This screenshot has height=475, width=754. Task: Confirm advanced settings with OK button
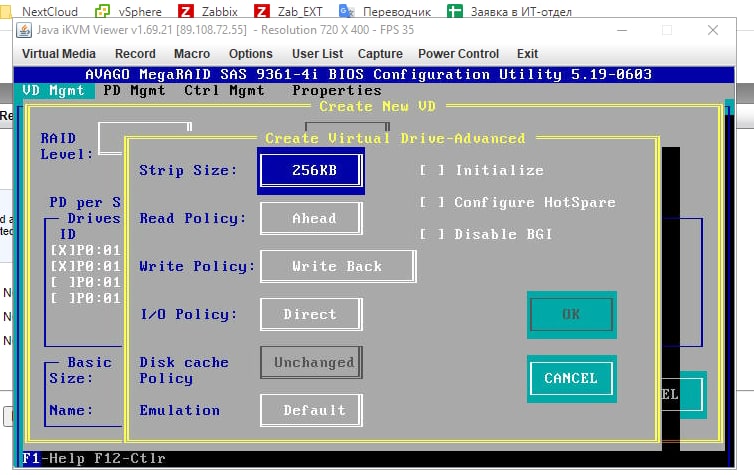point(571,314)
